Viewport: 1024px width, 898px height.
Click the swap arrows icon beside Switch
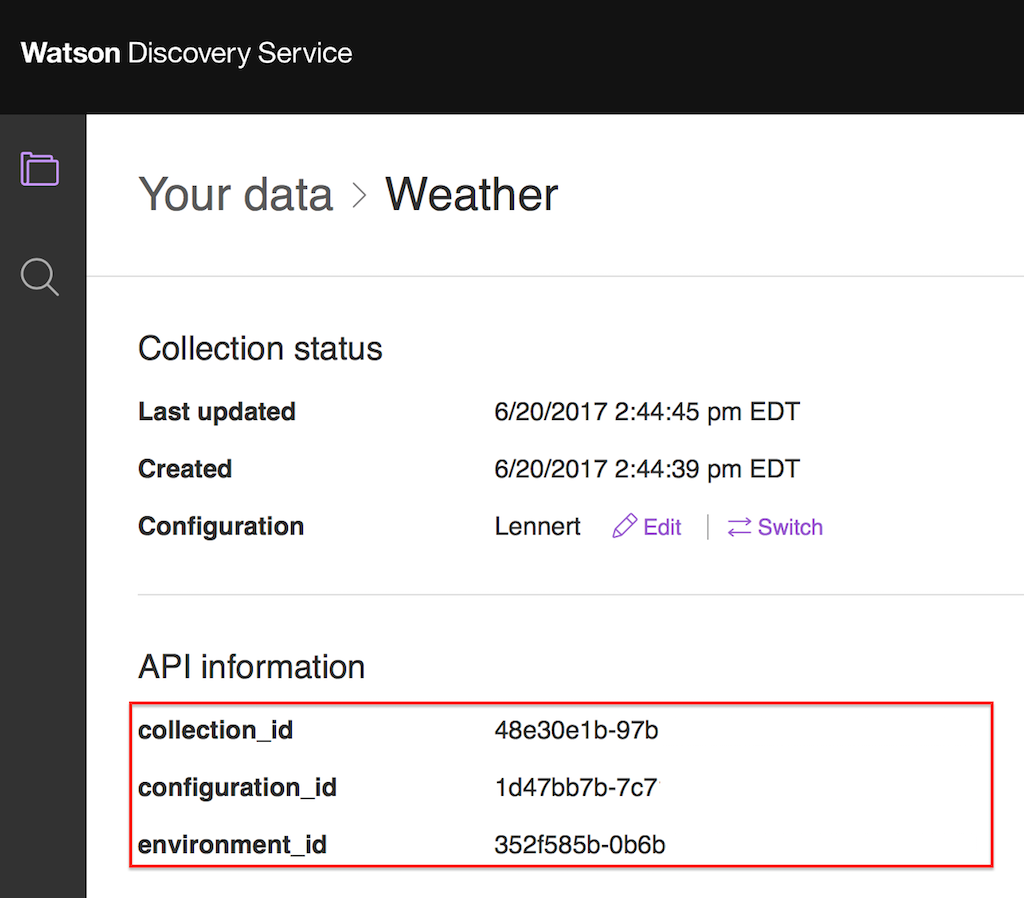[739, 527]
